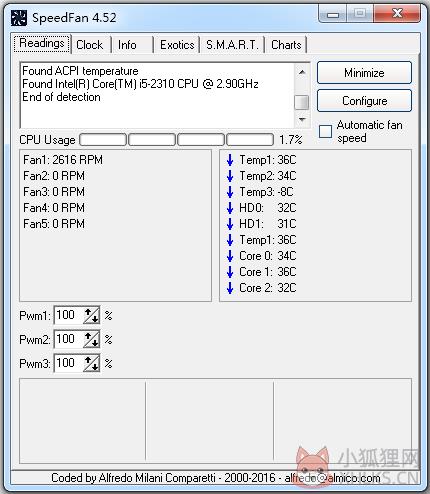Image resolution: width=430 pixels, height=494 pixels.
Task: Select the 'Fan1: 2616 RPM' reading
Action: [63, 160]
